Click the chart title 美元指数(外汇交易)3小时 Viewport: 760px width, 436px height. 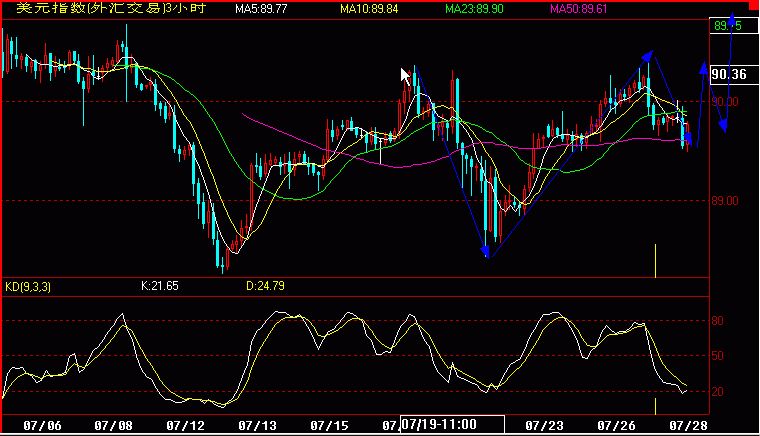(x=111, y=8)
